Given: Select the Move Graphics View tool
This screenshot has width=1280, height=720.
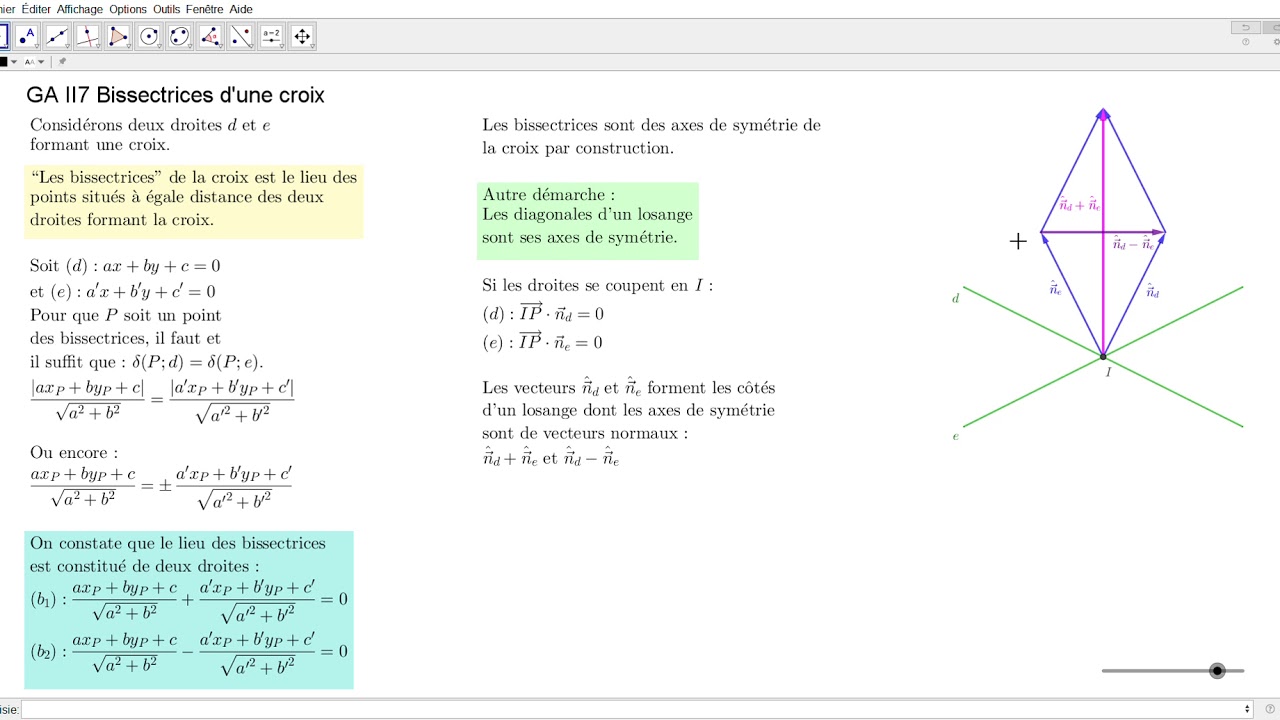Looking at the screenshot, I should 302,37.
